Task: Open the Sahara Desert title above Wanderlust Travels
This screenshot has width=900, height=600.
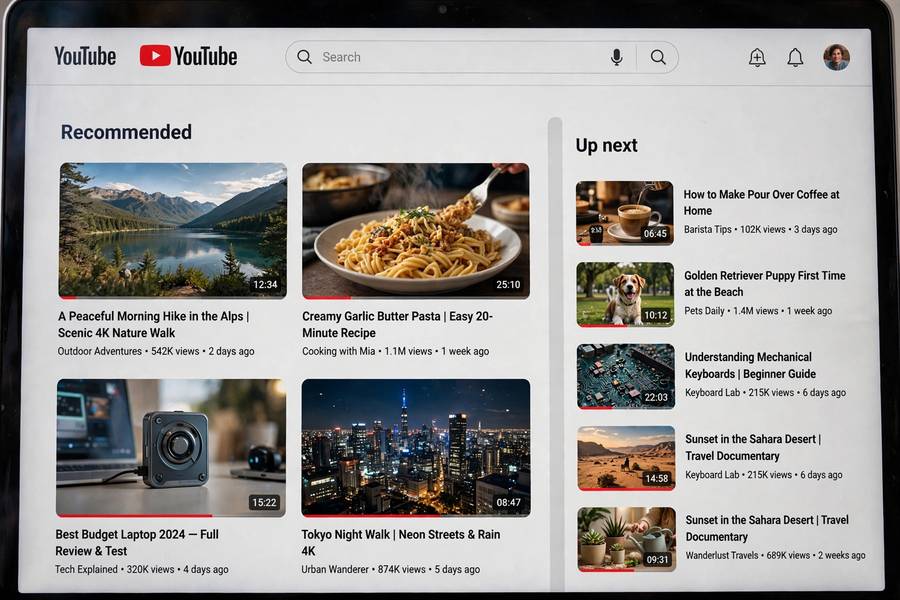Action: 767,528
